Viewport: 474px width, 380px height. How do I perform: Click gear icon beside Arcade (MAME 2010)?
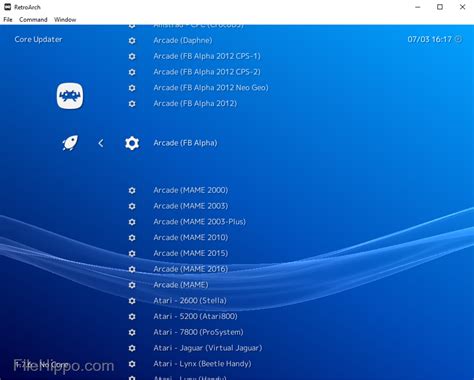[132, 238]
